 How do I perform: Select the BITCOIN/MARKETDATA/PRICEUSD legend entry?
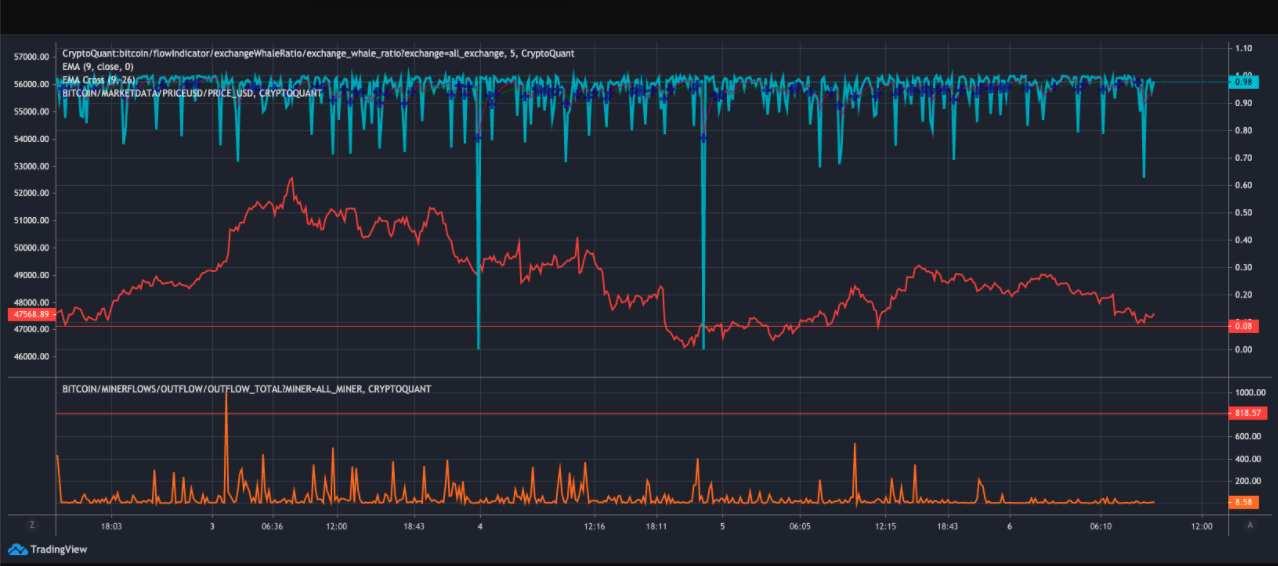tap(192, 92)
